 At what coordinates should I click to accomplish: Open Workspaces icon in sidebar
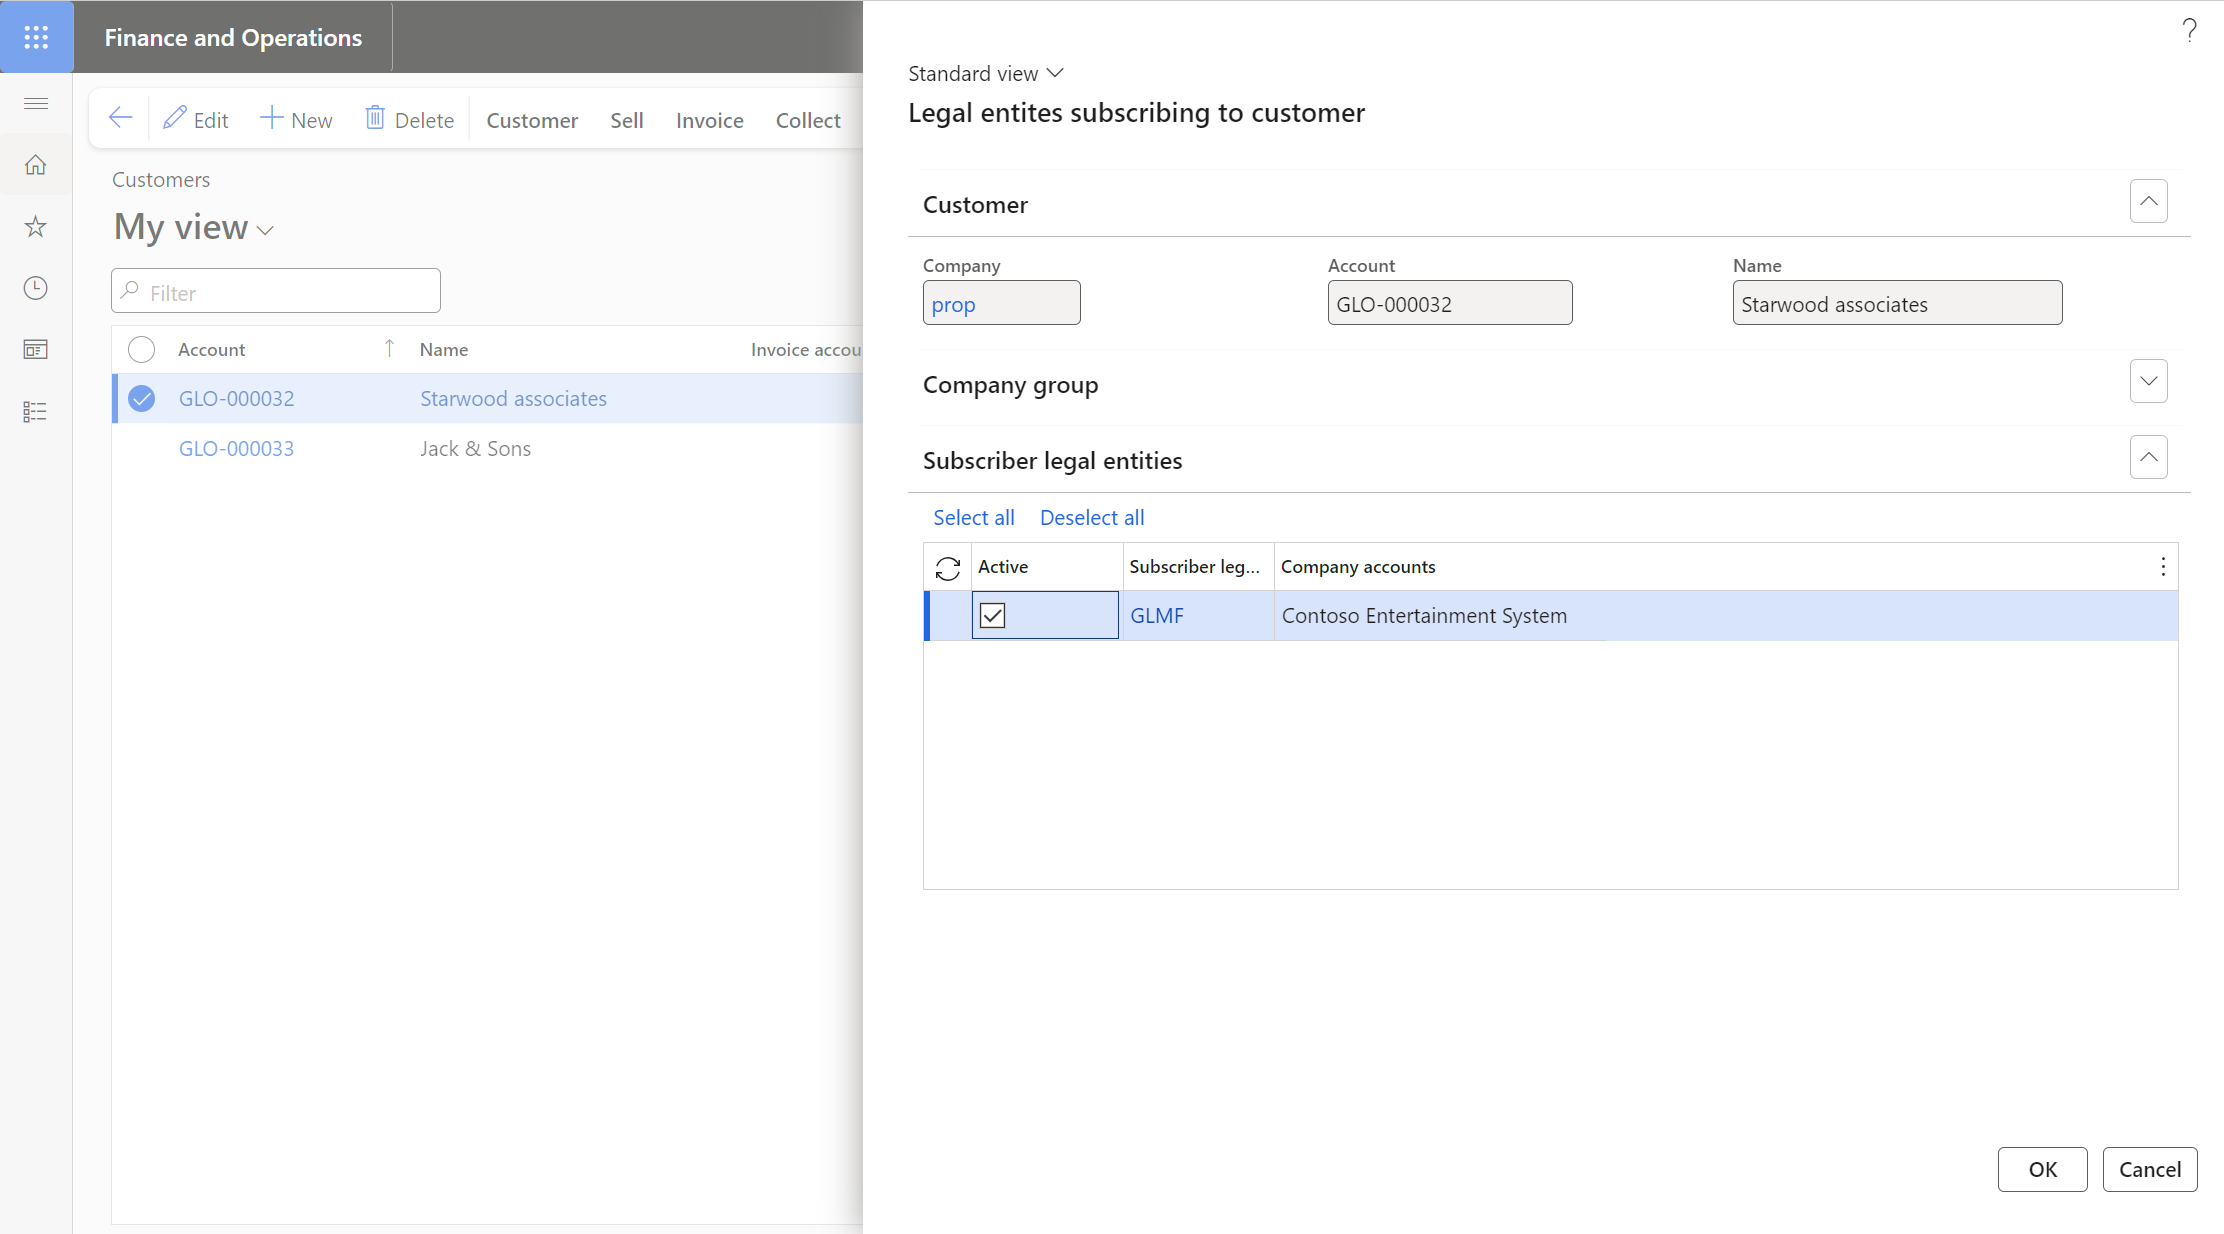pos(36,350)
